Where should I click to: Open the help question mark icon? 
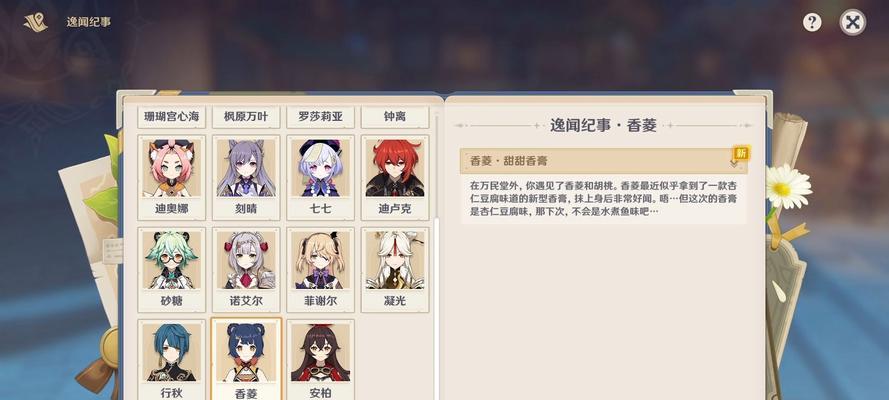pyautogui.click(x=812, y=23)
